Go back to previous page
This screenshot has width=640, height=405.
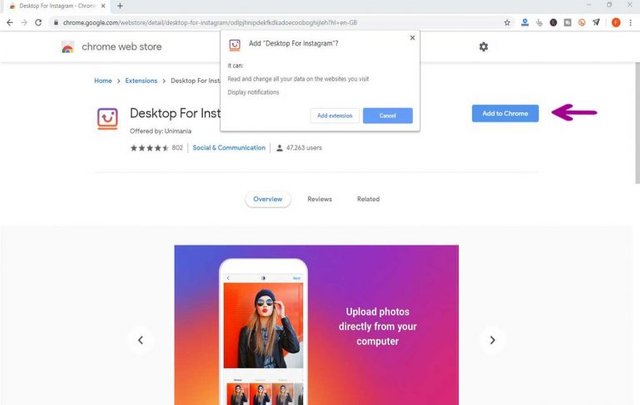coord(10,22)
